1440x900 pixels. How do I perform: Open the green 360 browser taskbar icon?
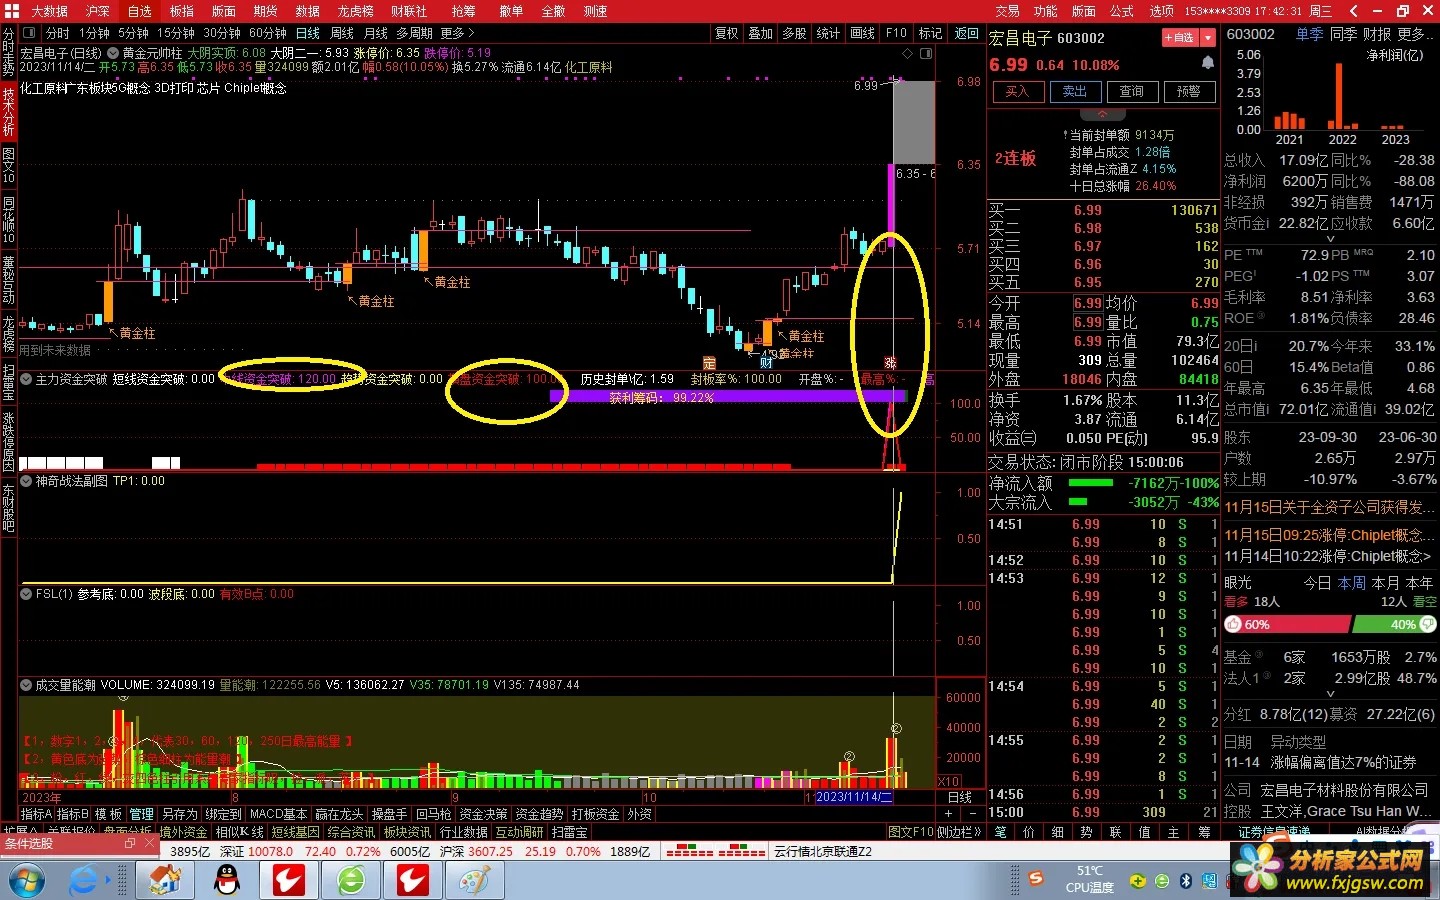[x=351, y=880]
